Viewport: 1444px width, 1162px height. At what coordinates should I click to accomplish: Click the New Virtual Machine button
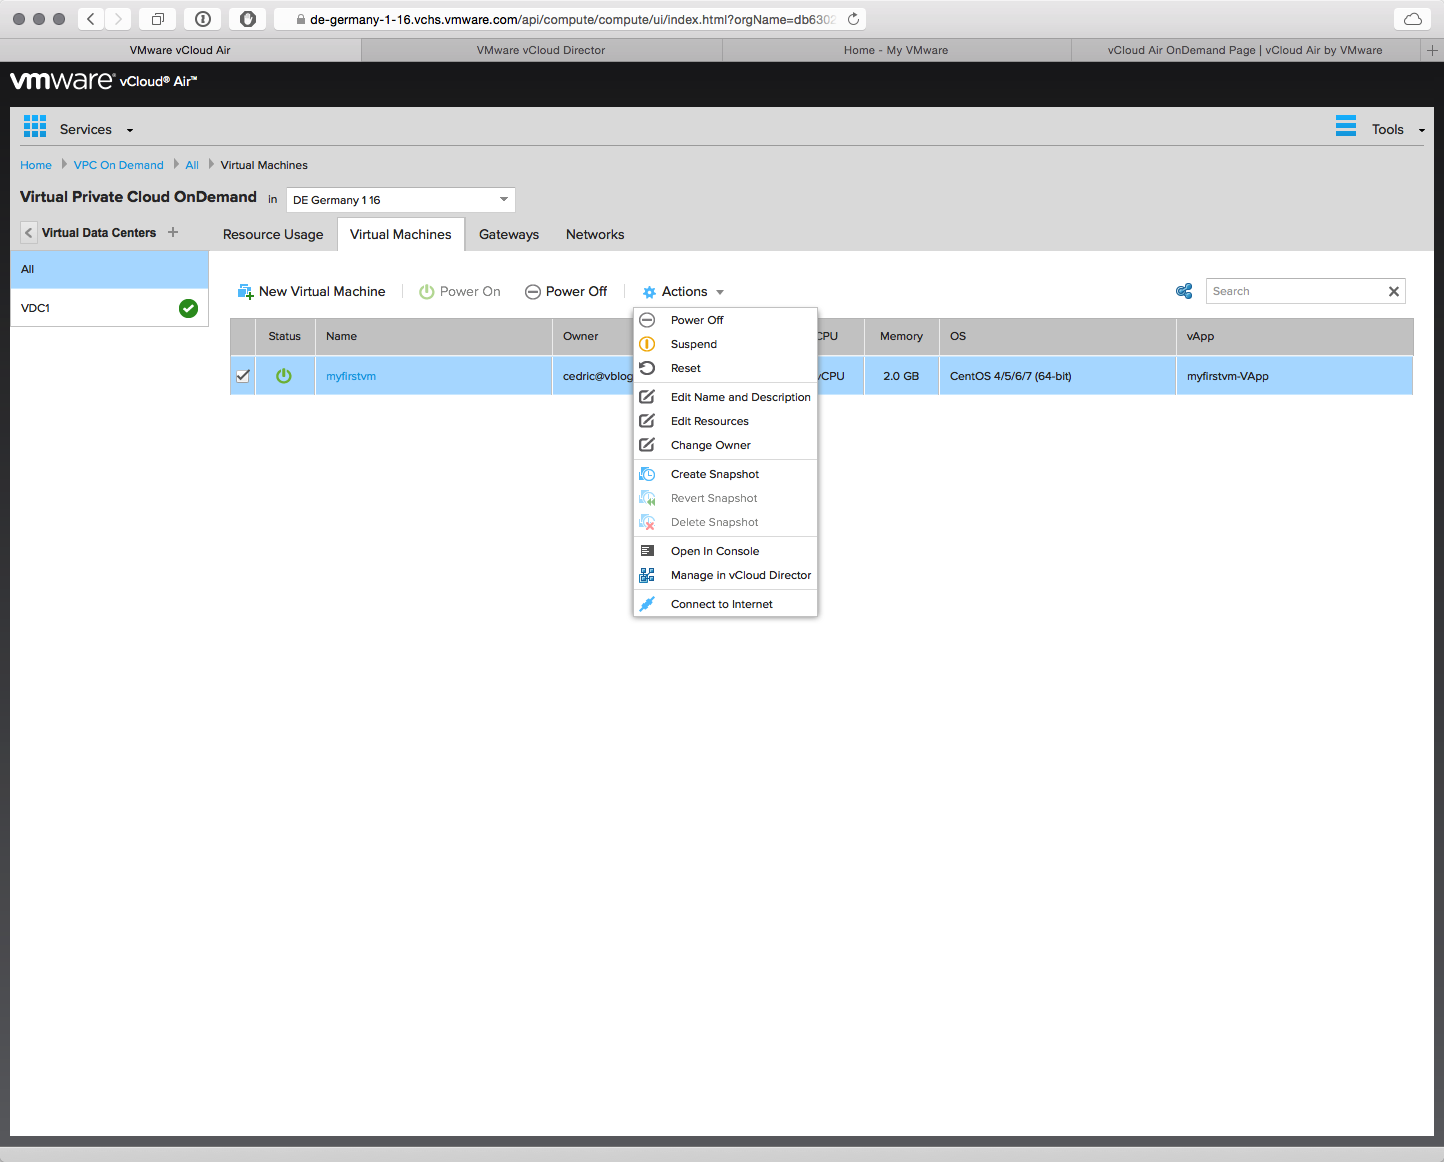point(312,292)
